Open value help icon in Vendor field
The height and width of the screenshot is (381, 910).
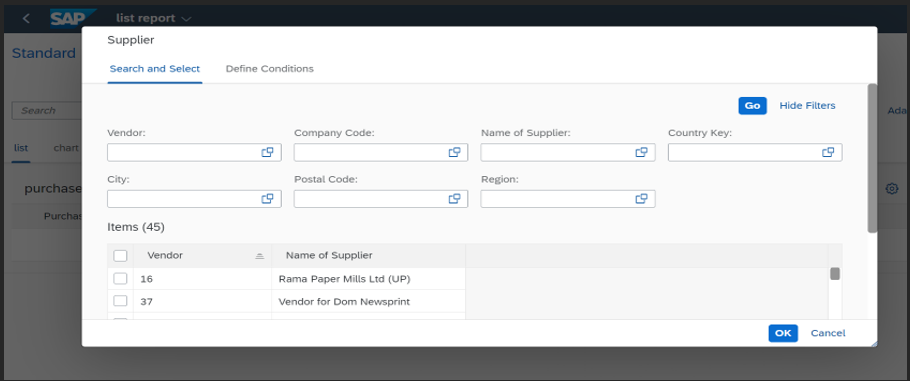point(267,152)
